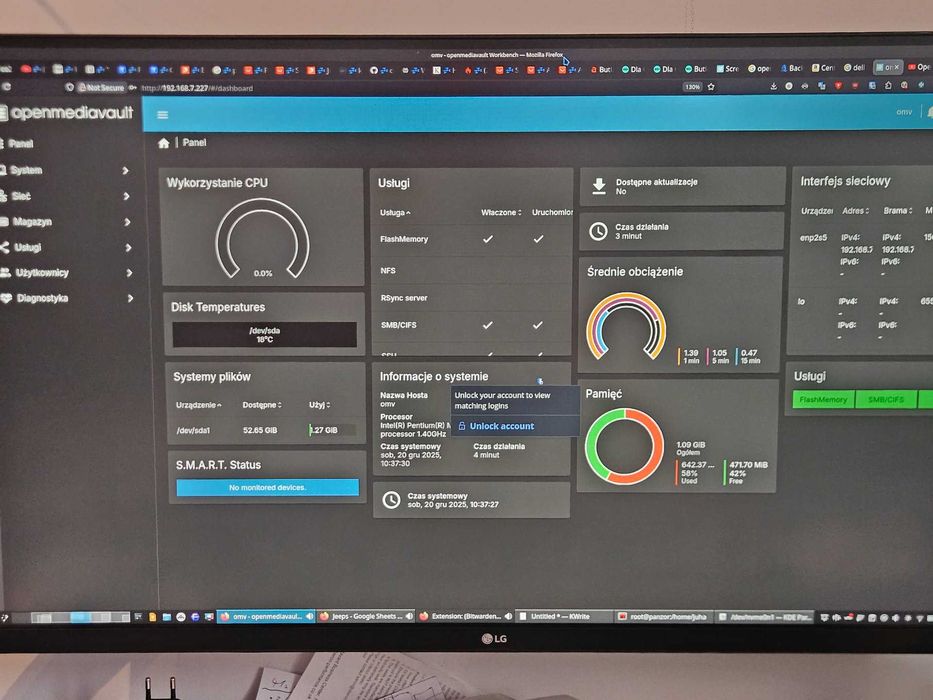Screen dimensions: 933x700
Task: Open the Firefox downloads arrow icon
Action: coord(774,86)
